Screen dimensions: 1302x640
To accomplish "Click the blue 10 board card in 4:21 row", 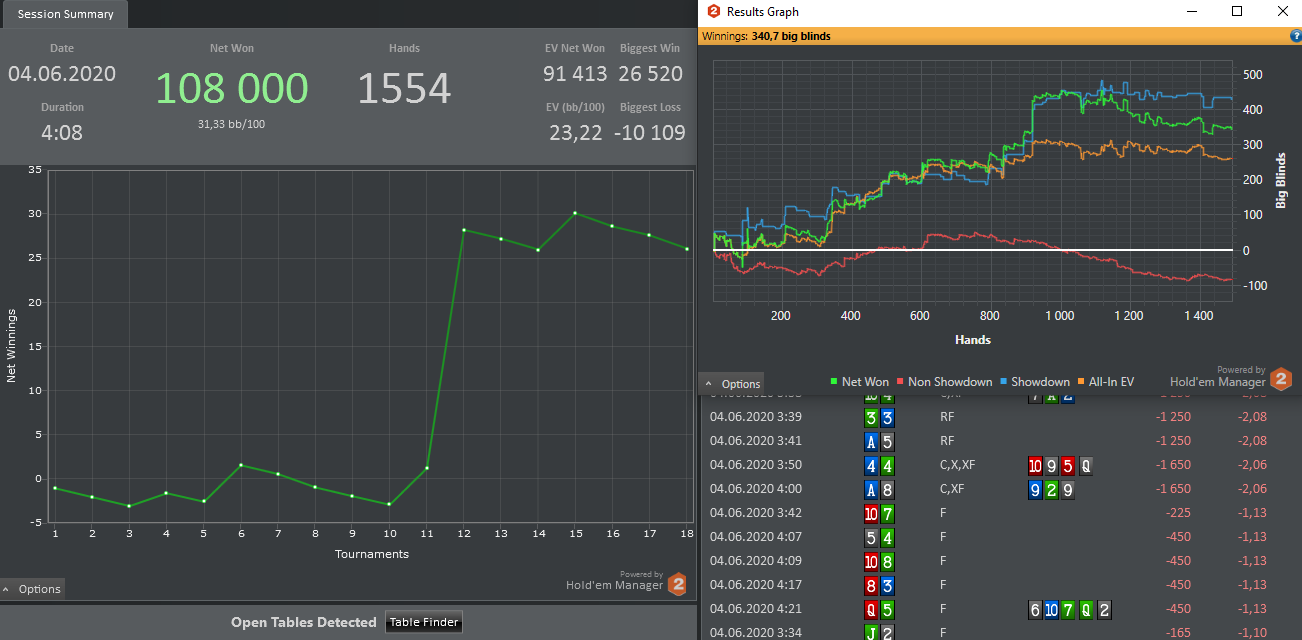I will coord(1052,609).
